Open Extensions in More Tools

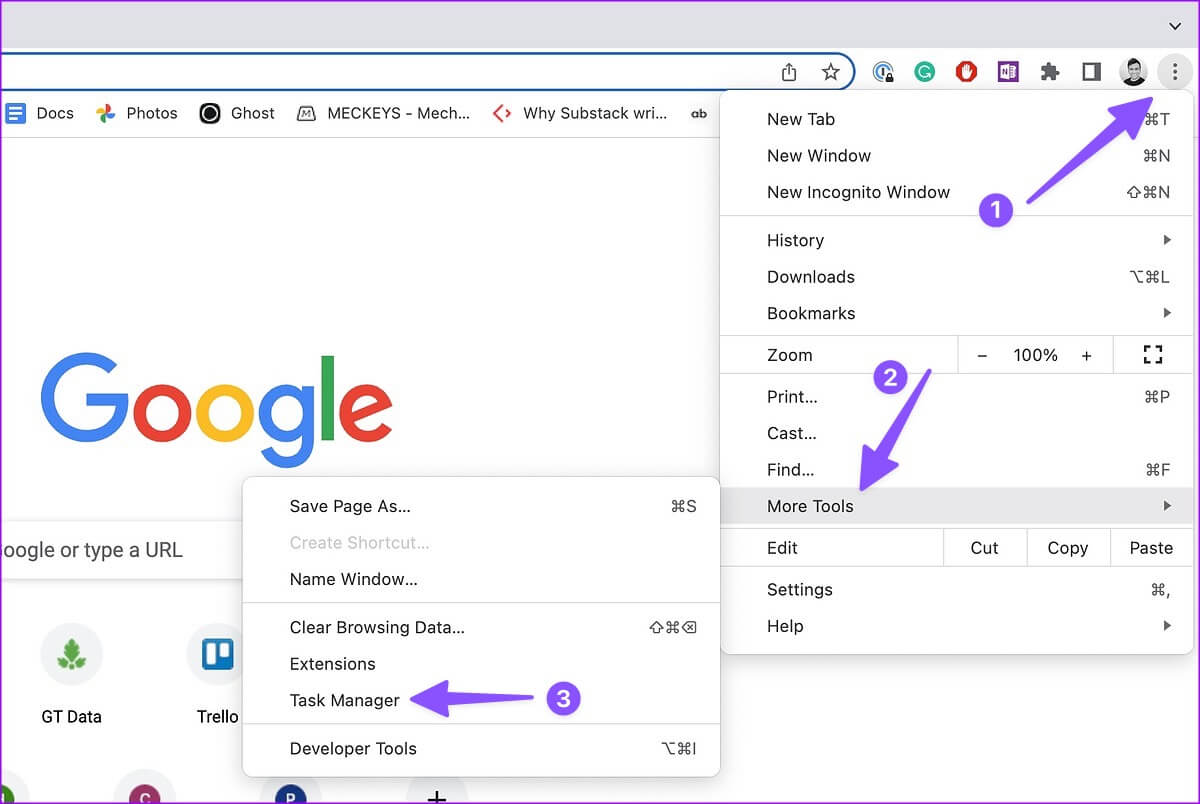point(481,664)
